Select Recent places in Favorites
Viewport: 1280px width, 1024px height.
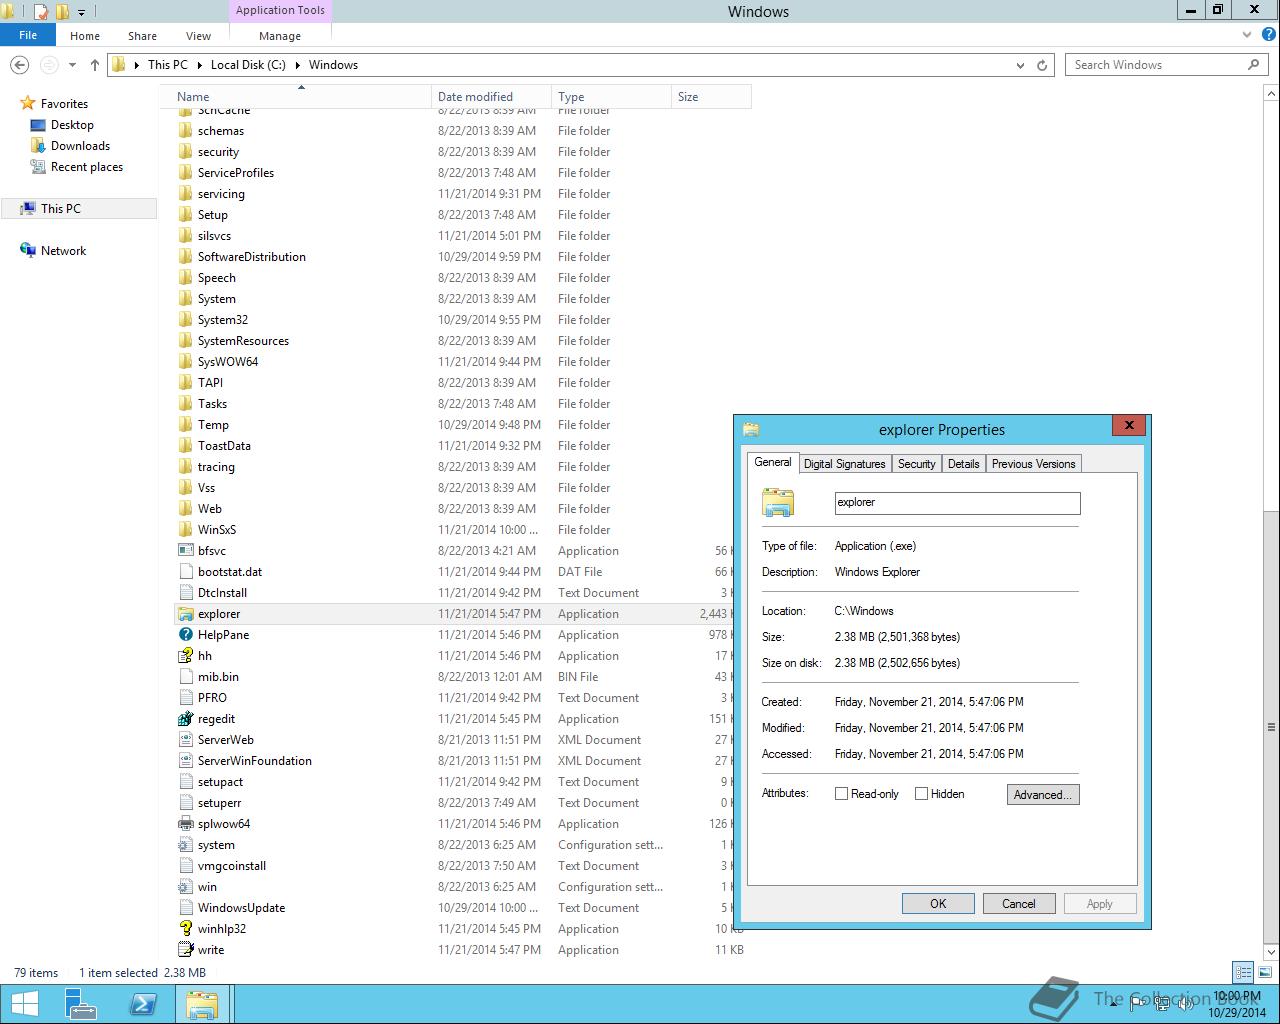86,167
